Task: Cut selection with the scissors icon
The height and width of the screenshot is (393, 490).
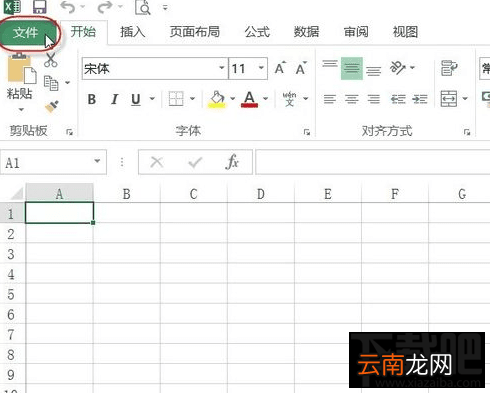Action: 51,60
